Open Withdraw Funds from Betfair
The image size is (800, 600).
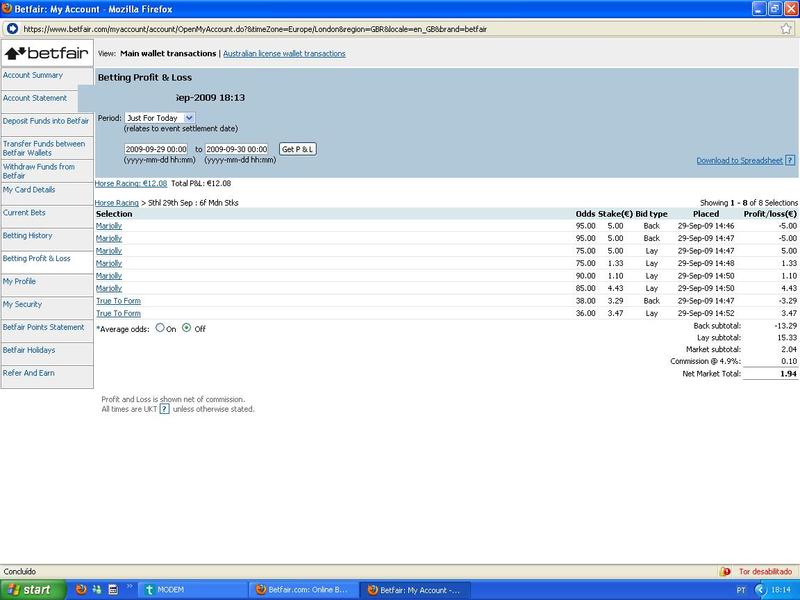click(39, 171)
